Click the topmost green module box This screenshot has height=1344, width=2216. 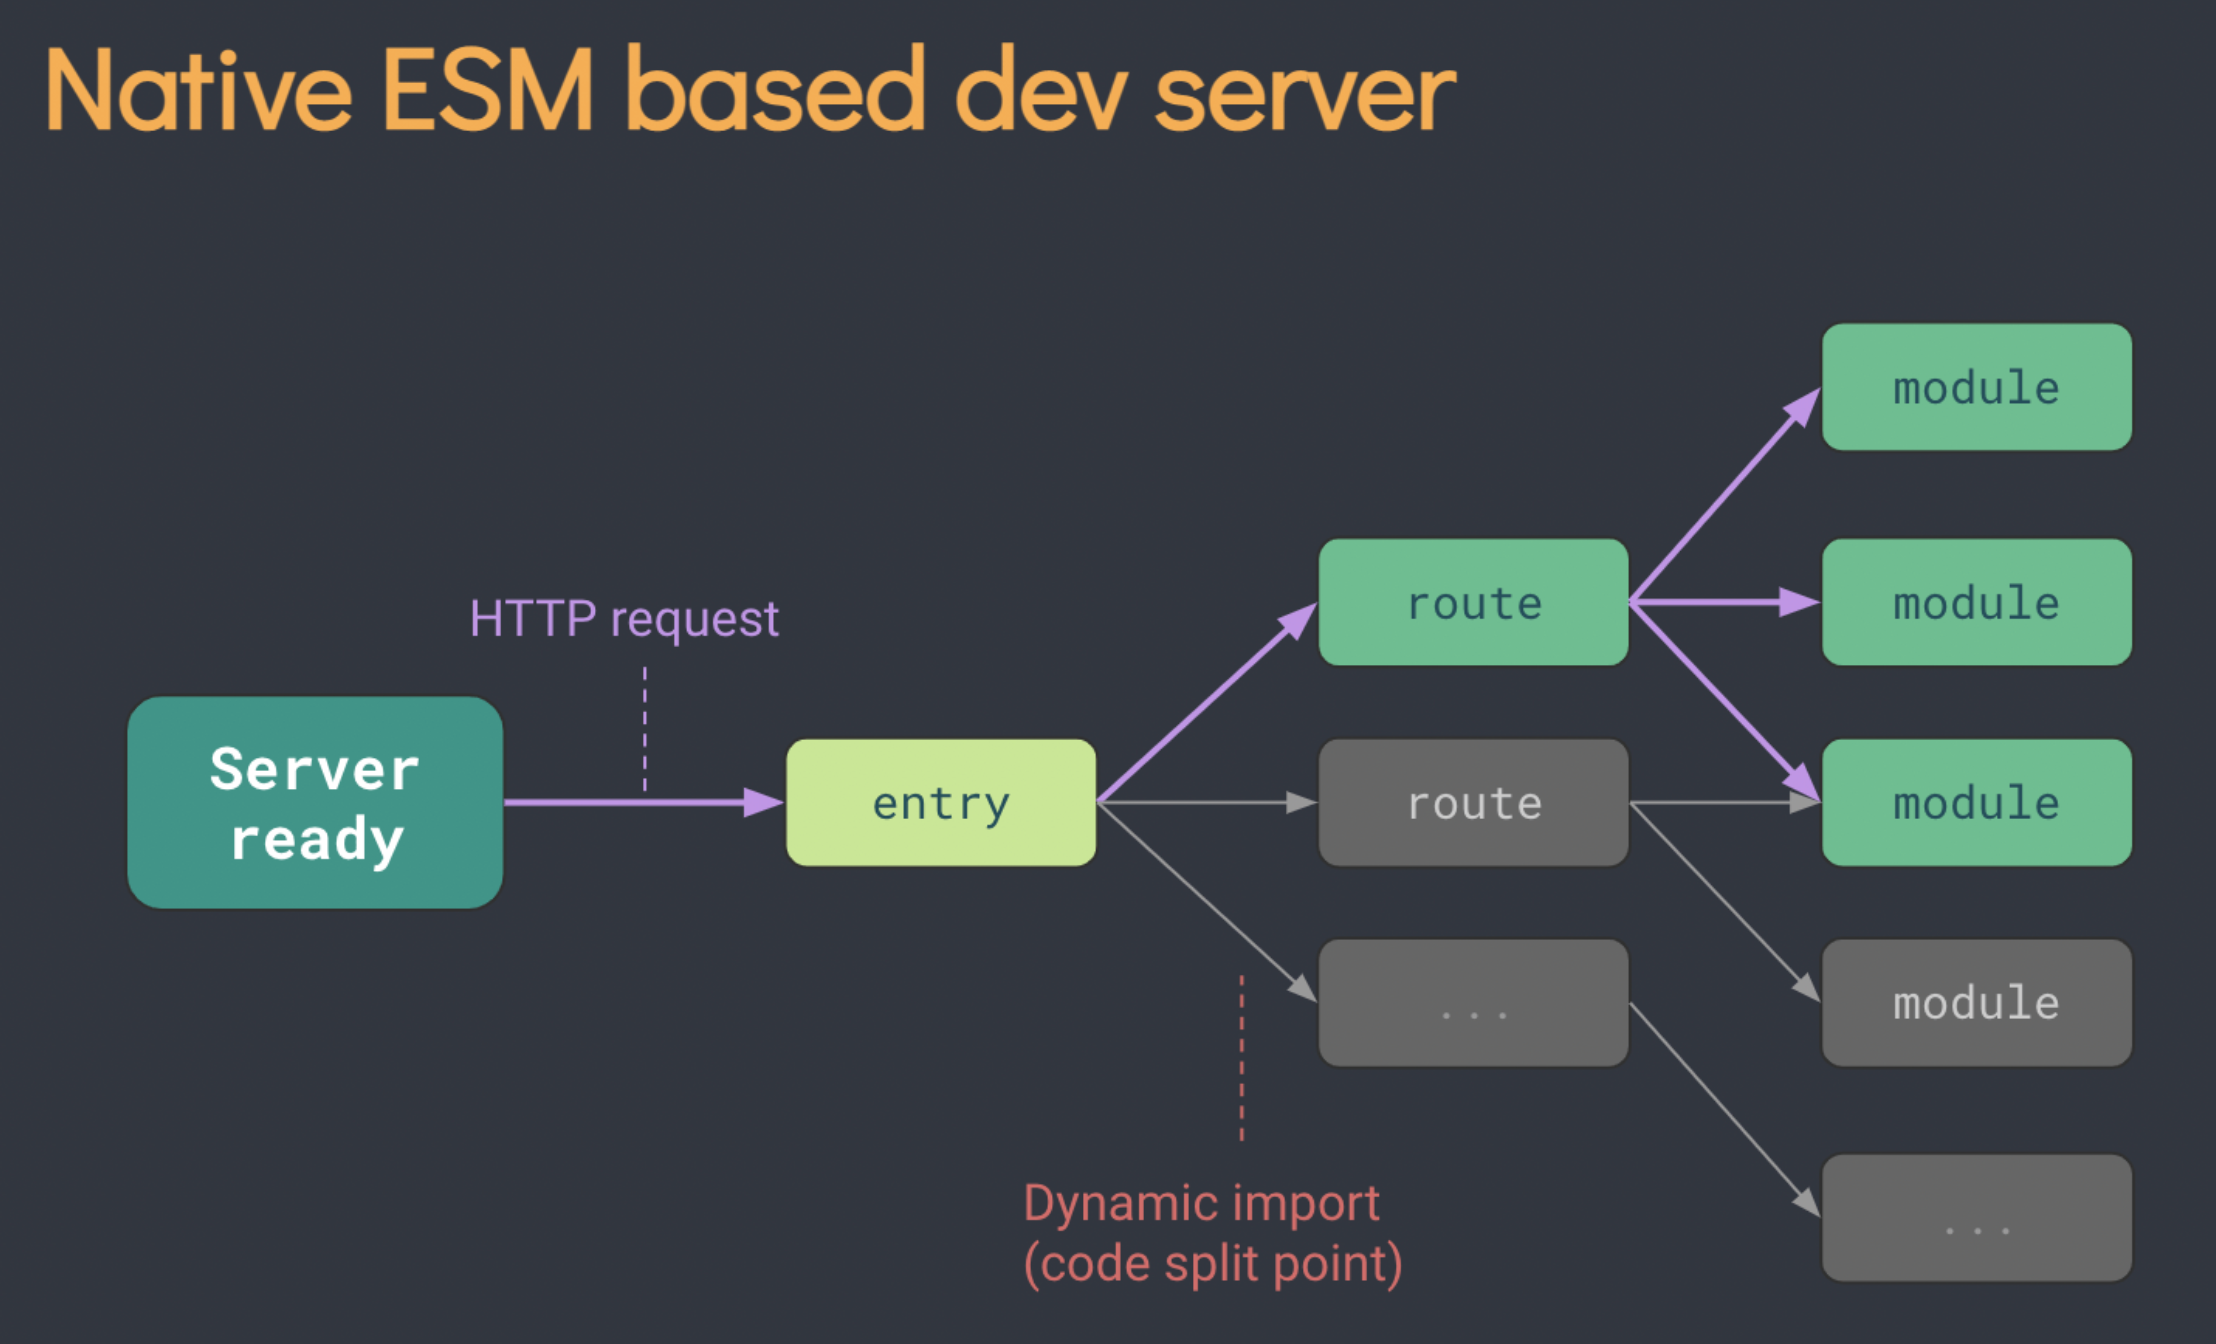[x=1976, y=387]
